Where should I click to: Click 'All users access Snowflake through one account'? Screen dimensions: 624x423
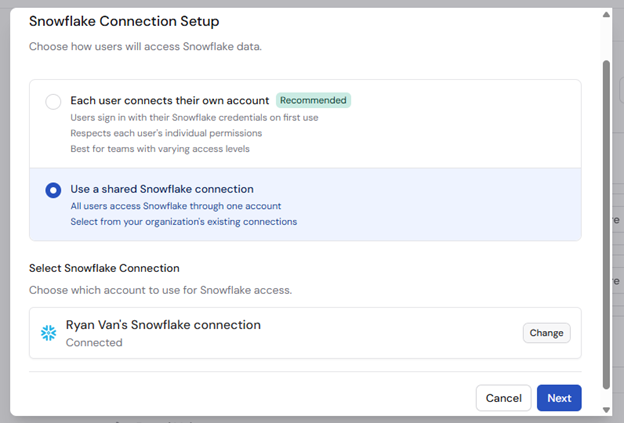click(176, 206)
